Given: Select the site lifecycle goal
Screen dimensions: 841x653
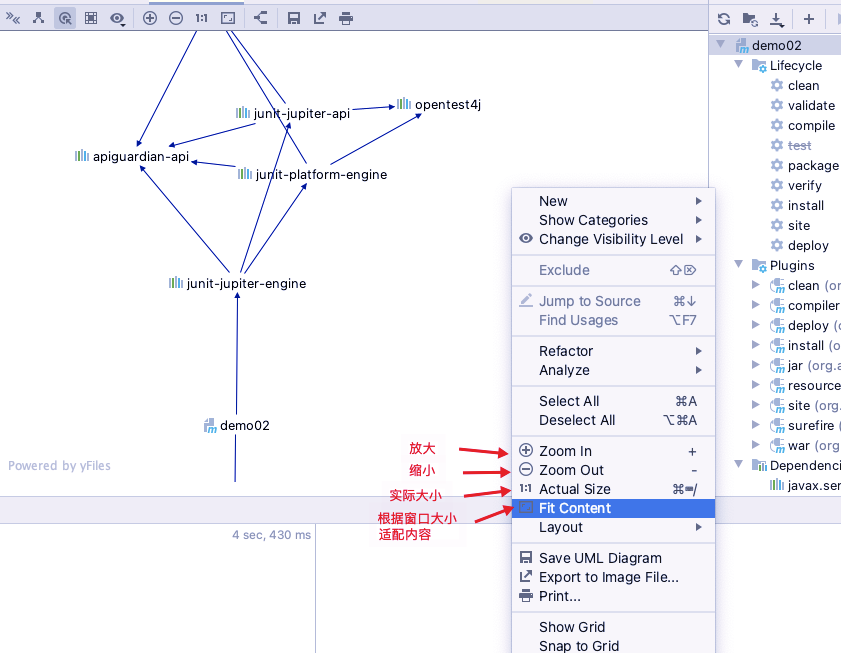Looking at the screenshot, I should tap(790, 225).
